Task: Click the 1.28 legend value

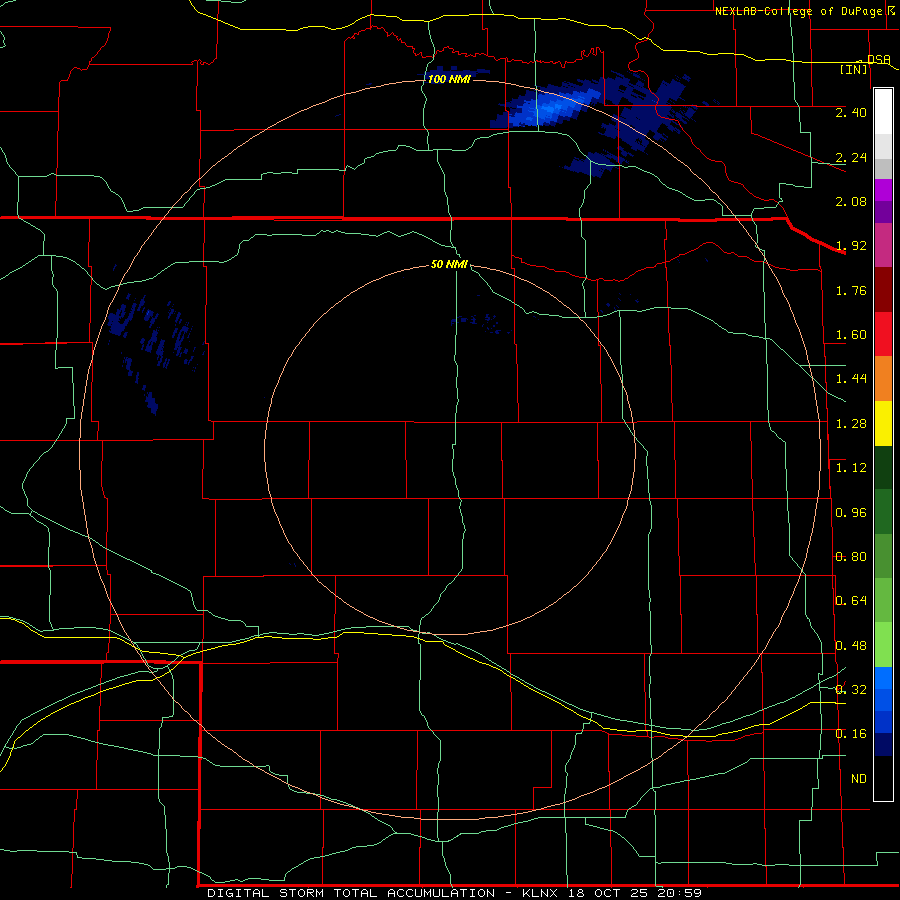Action: pyautogui.click(x=851, y=424)
